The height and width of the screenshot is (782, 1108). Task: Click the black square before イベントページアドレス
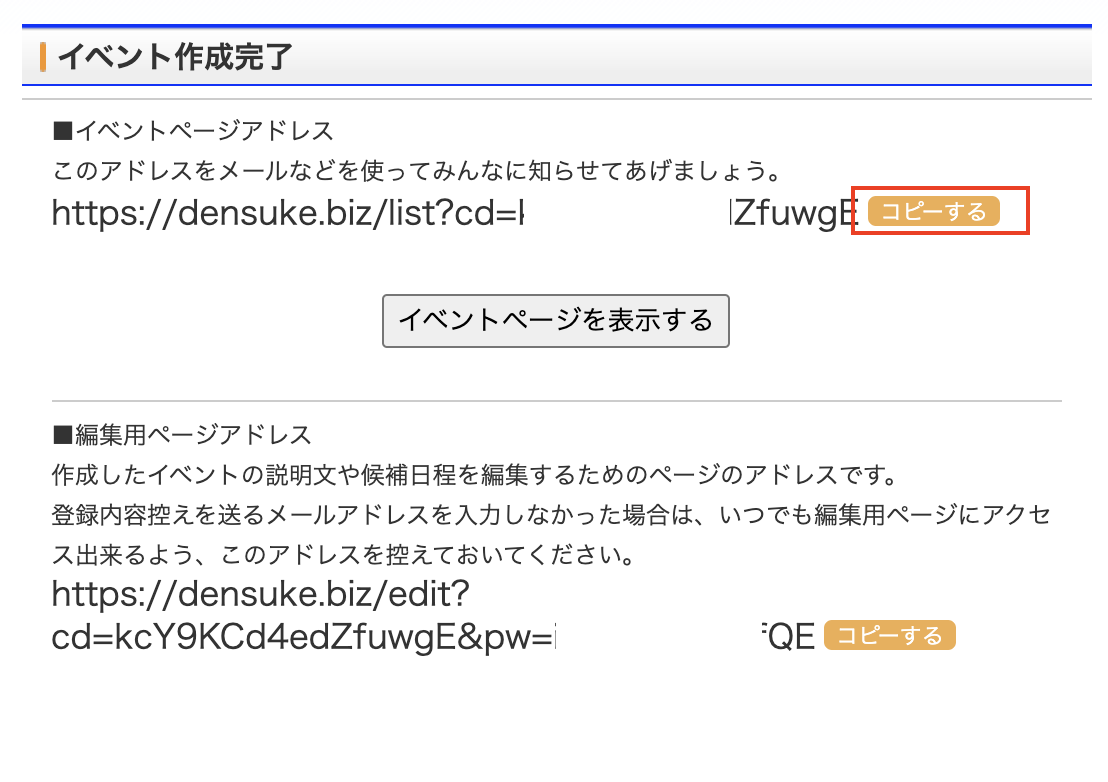(x=63, y=130)
